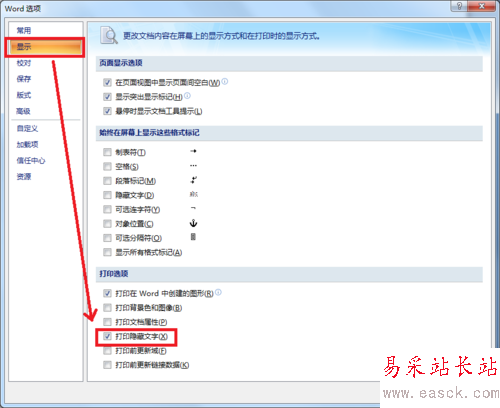
Task: Click the object anchor symbol icon
Action: 193,223
